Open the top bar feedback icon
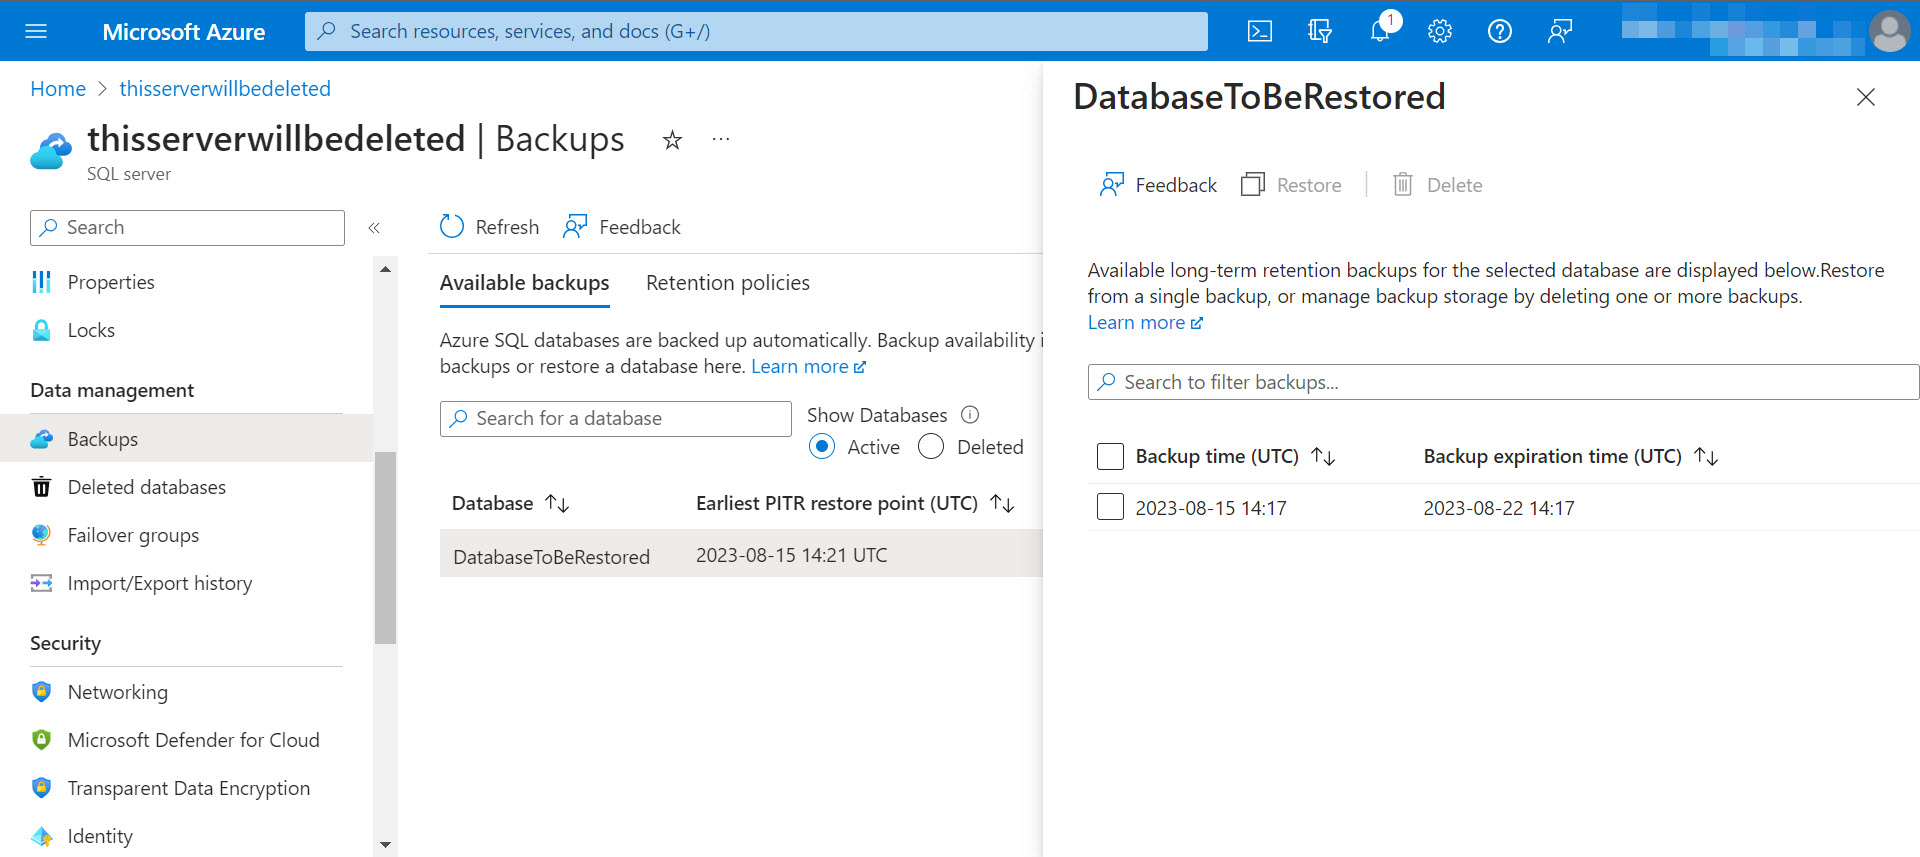The width and height of the screenshot is (1920, 857). pos(1560,31)
